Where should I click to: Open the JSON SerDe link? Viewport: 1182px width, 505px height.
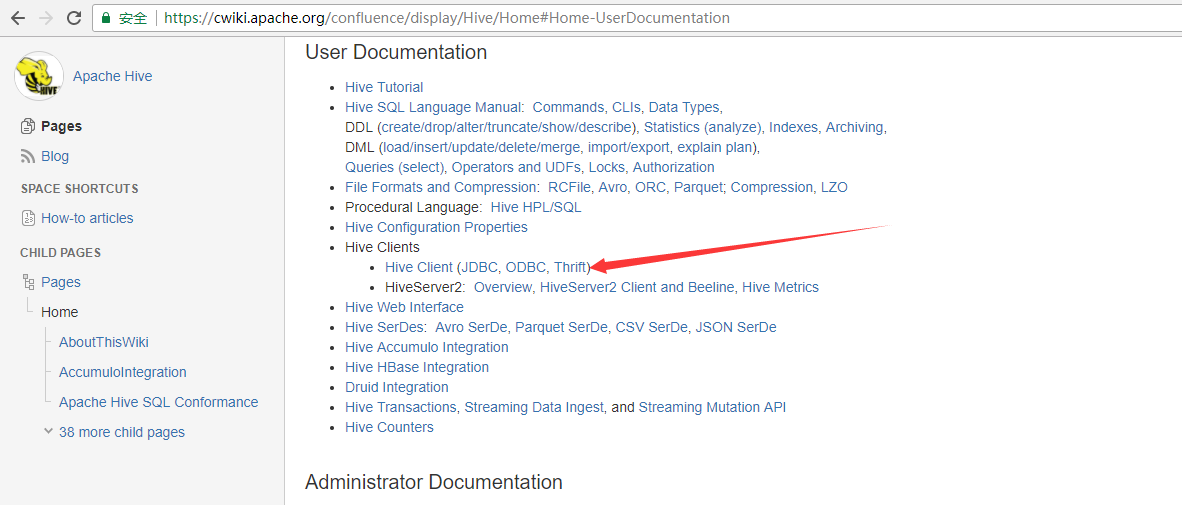pyautogui.click(x=736, y=327)
